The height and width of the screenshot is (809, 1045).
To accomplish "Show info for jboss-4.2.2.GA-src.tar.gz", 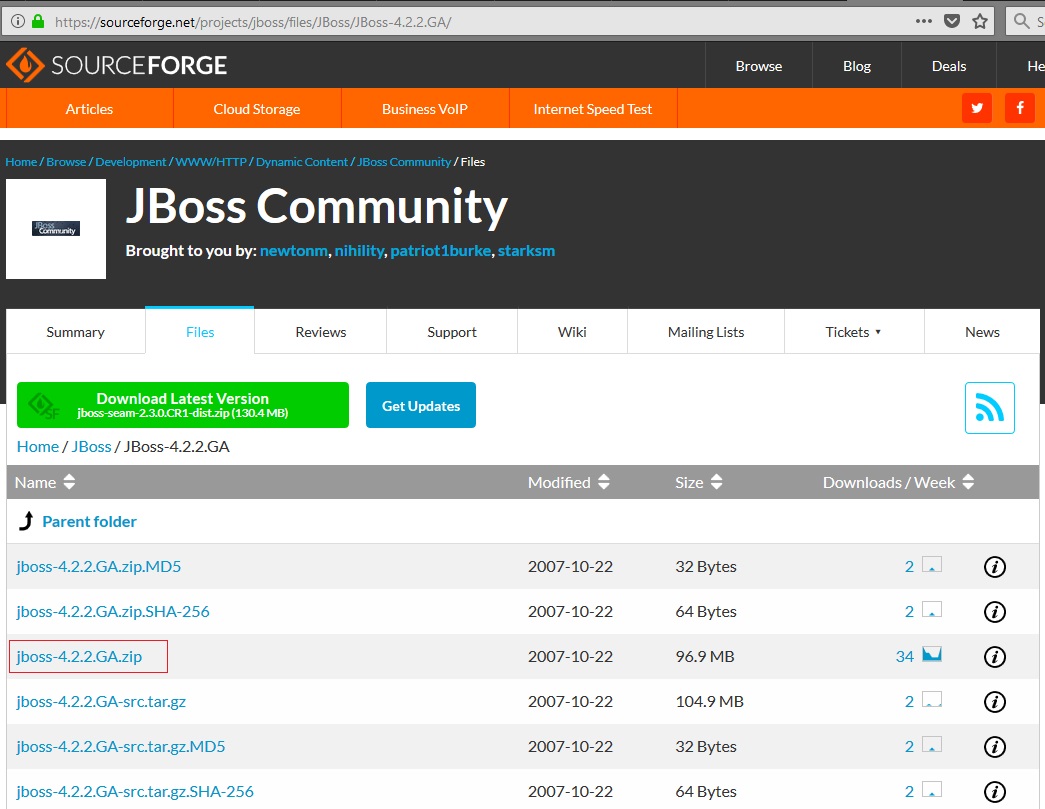I will [994, 702].
